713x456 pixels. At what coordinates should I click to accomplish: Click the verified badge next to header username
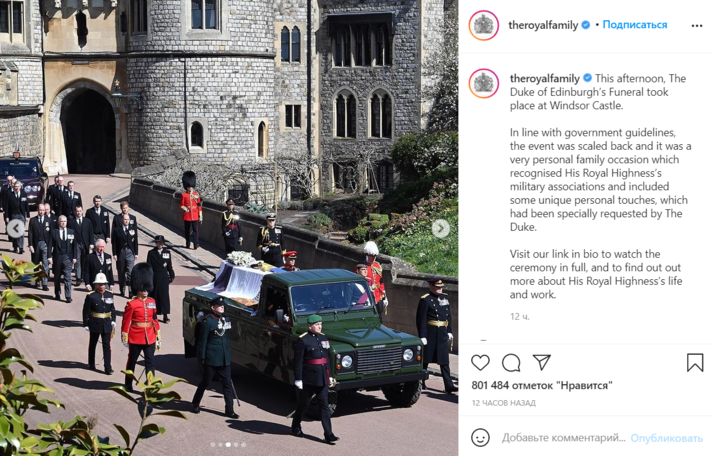pyautogui.click(x=586, y=25)
